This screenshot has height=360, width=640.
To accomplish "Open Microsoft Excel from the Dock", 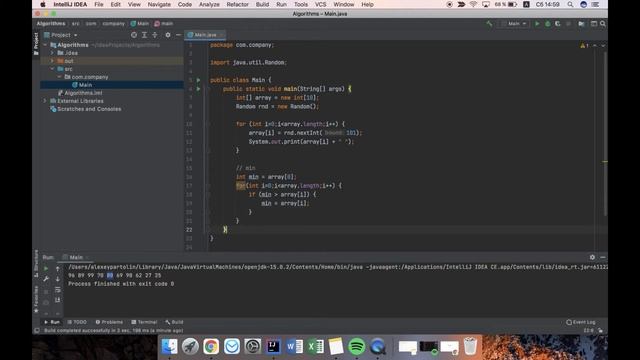I will click(315, 347).
